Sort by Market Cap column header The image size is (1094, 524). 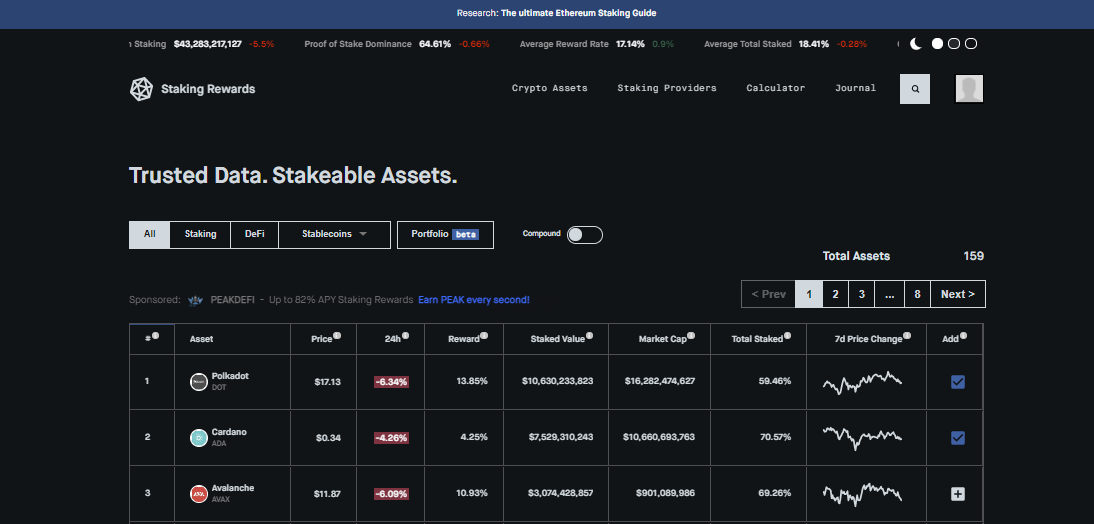[x=663, y=339]
